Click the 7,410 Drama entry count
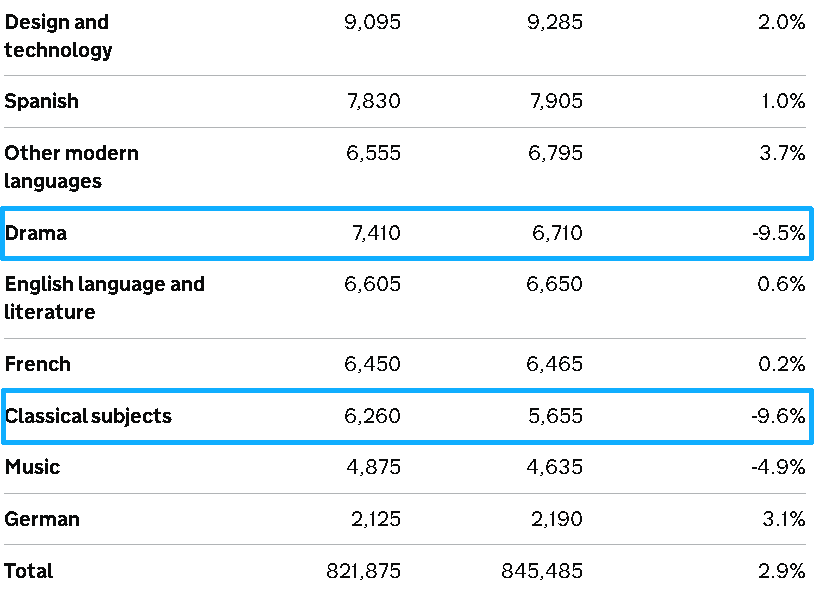 coord(376,233)
